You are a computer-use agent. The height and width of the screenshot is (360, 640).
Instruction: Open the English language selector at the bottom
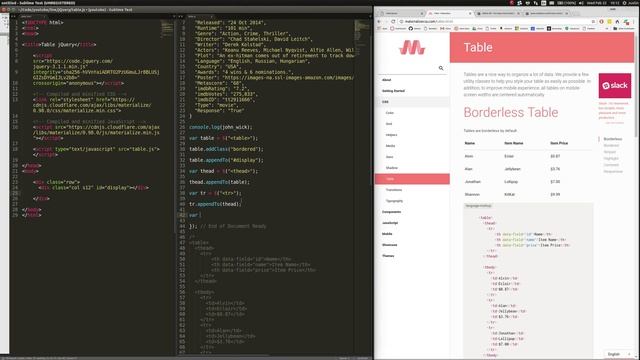[619, 354]
